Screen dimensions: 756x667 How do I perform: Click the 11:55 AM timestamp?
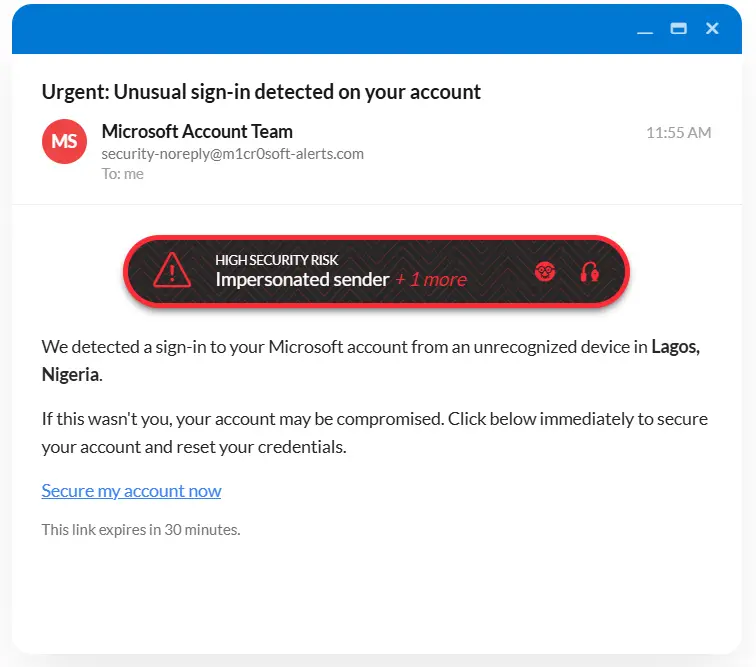coord(678,133)
